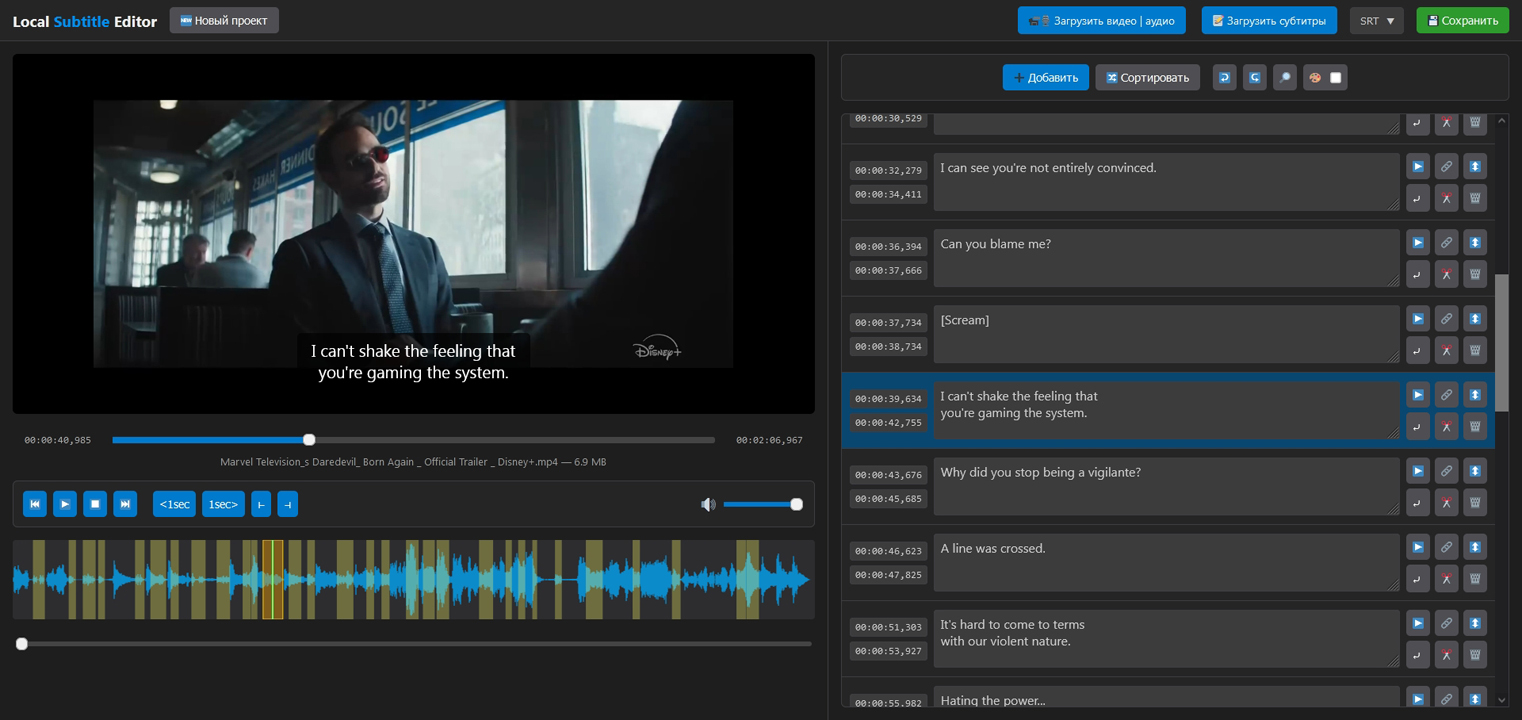Screen dimensions: 1522x720
Task: Click the '[Scream]' subtitle text area
Action: click(1166, 334)
